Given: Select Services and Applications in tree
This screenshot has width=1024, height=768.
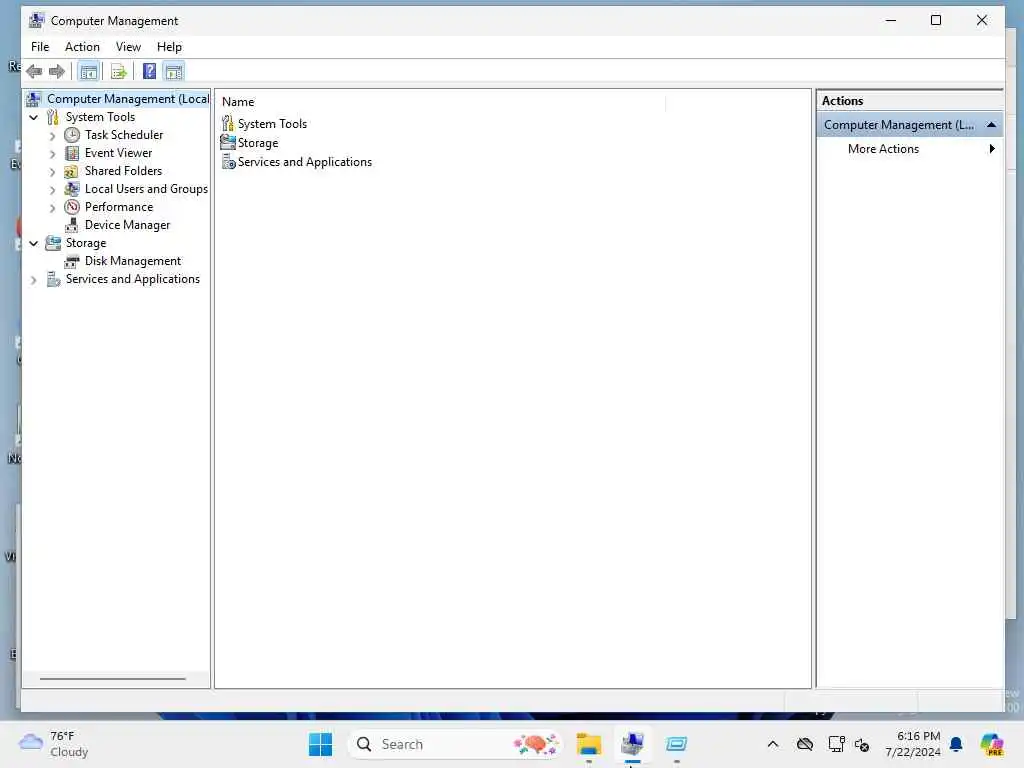Looking at the screenshot, I should click(133, 279).
